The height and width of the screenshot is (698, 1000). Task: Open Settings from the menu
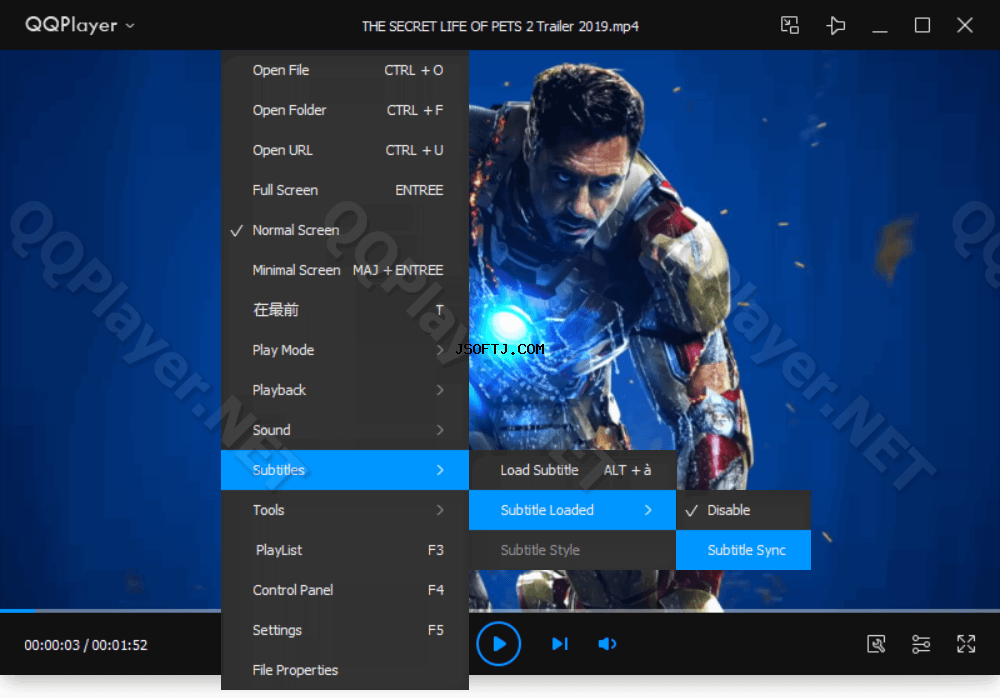point(345,630)
